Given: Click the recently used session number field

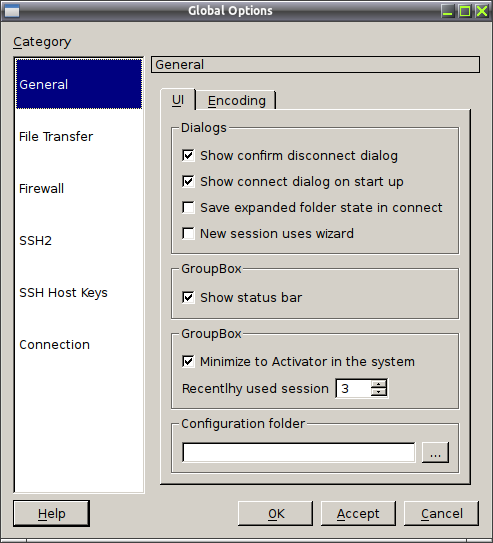Looking at the screenshot, I should 353,388.
